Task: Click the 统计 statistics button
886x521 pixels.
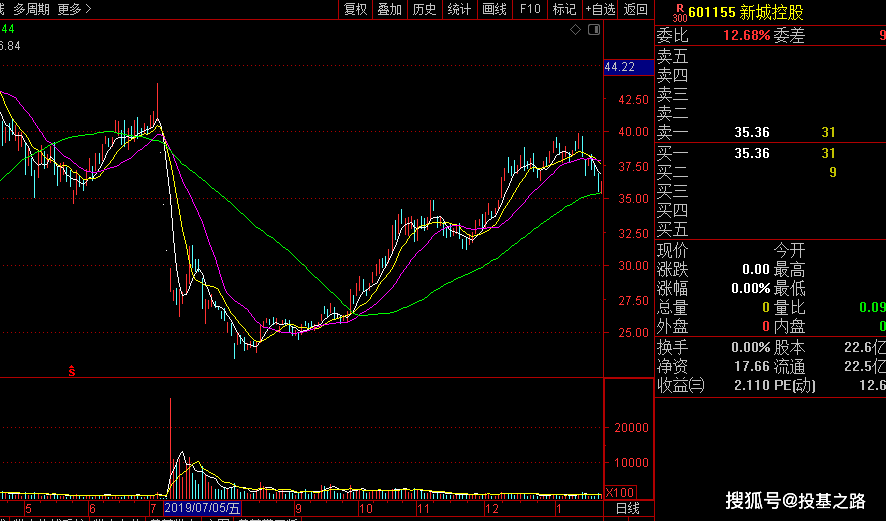Action: (x=459, y=9)
